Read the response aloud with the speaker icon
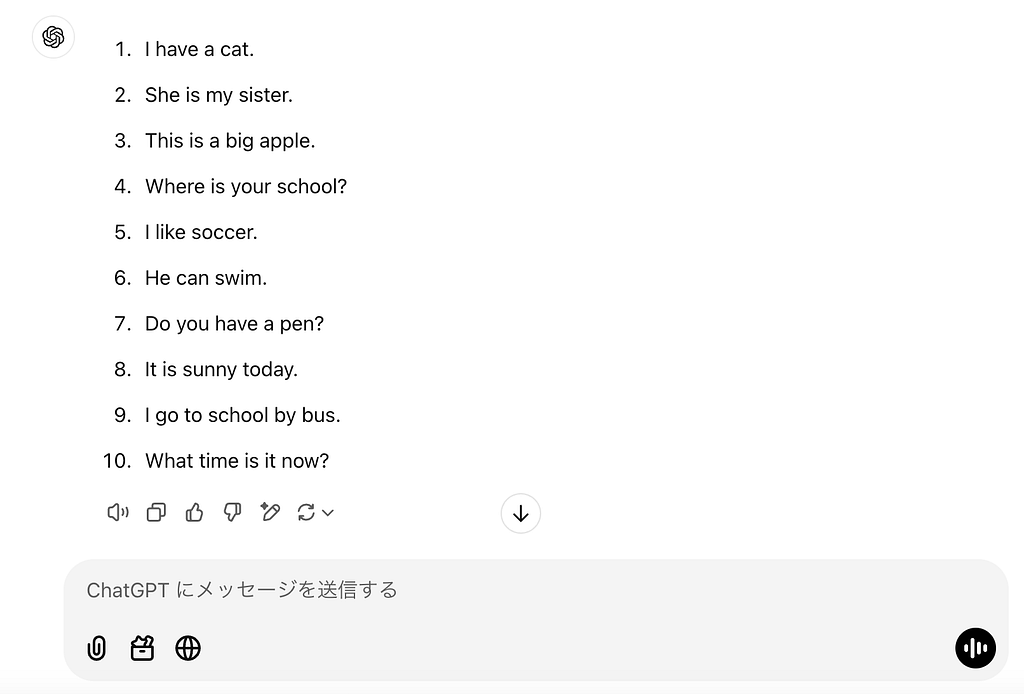Viewport: 1024px width, 694px height. tap(117, 512)
